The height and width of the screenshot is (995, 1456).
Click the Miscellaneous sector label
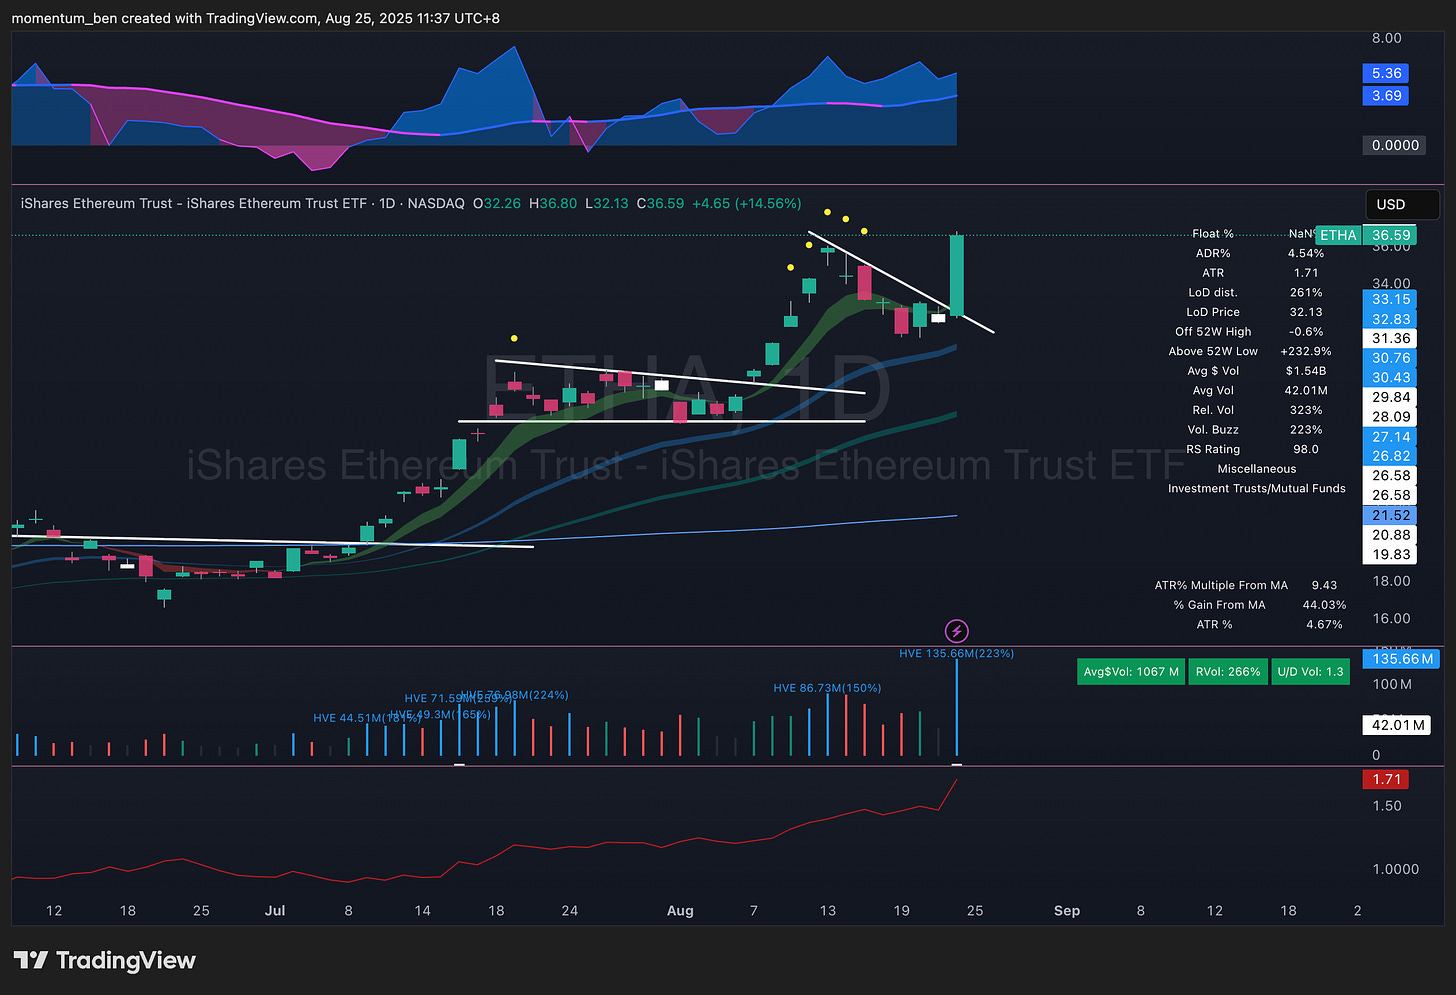click(1256, 469)
